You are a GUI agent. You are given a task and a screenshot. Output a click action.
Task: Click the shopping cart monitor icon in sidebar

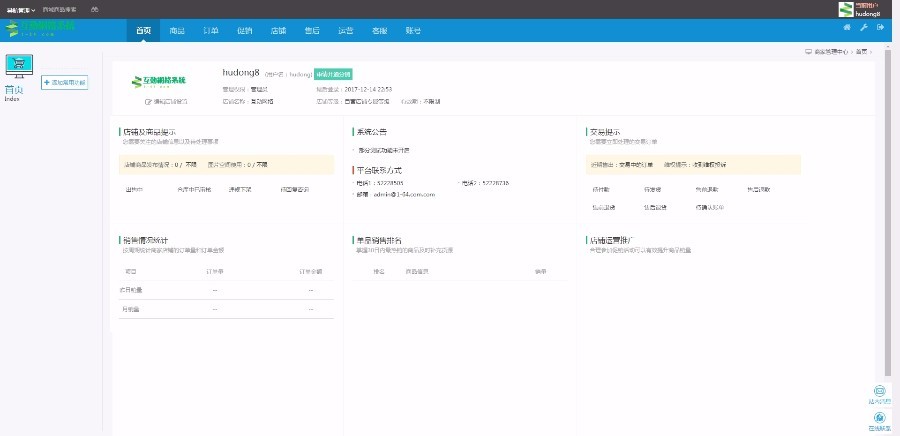[19, 67]
